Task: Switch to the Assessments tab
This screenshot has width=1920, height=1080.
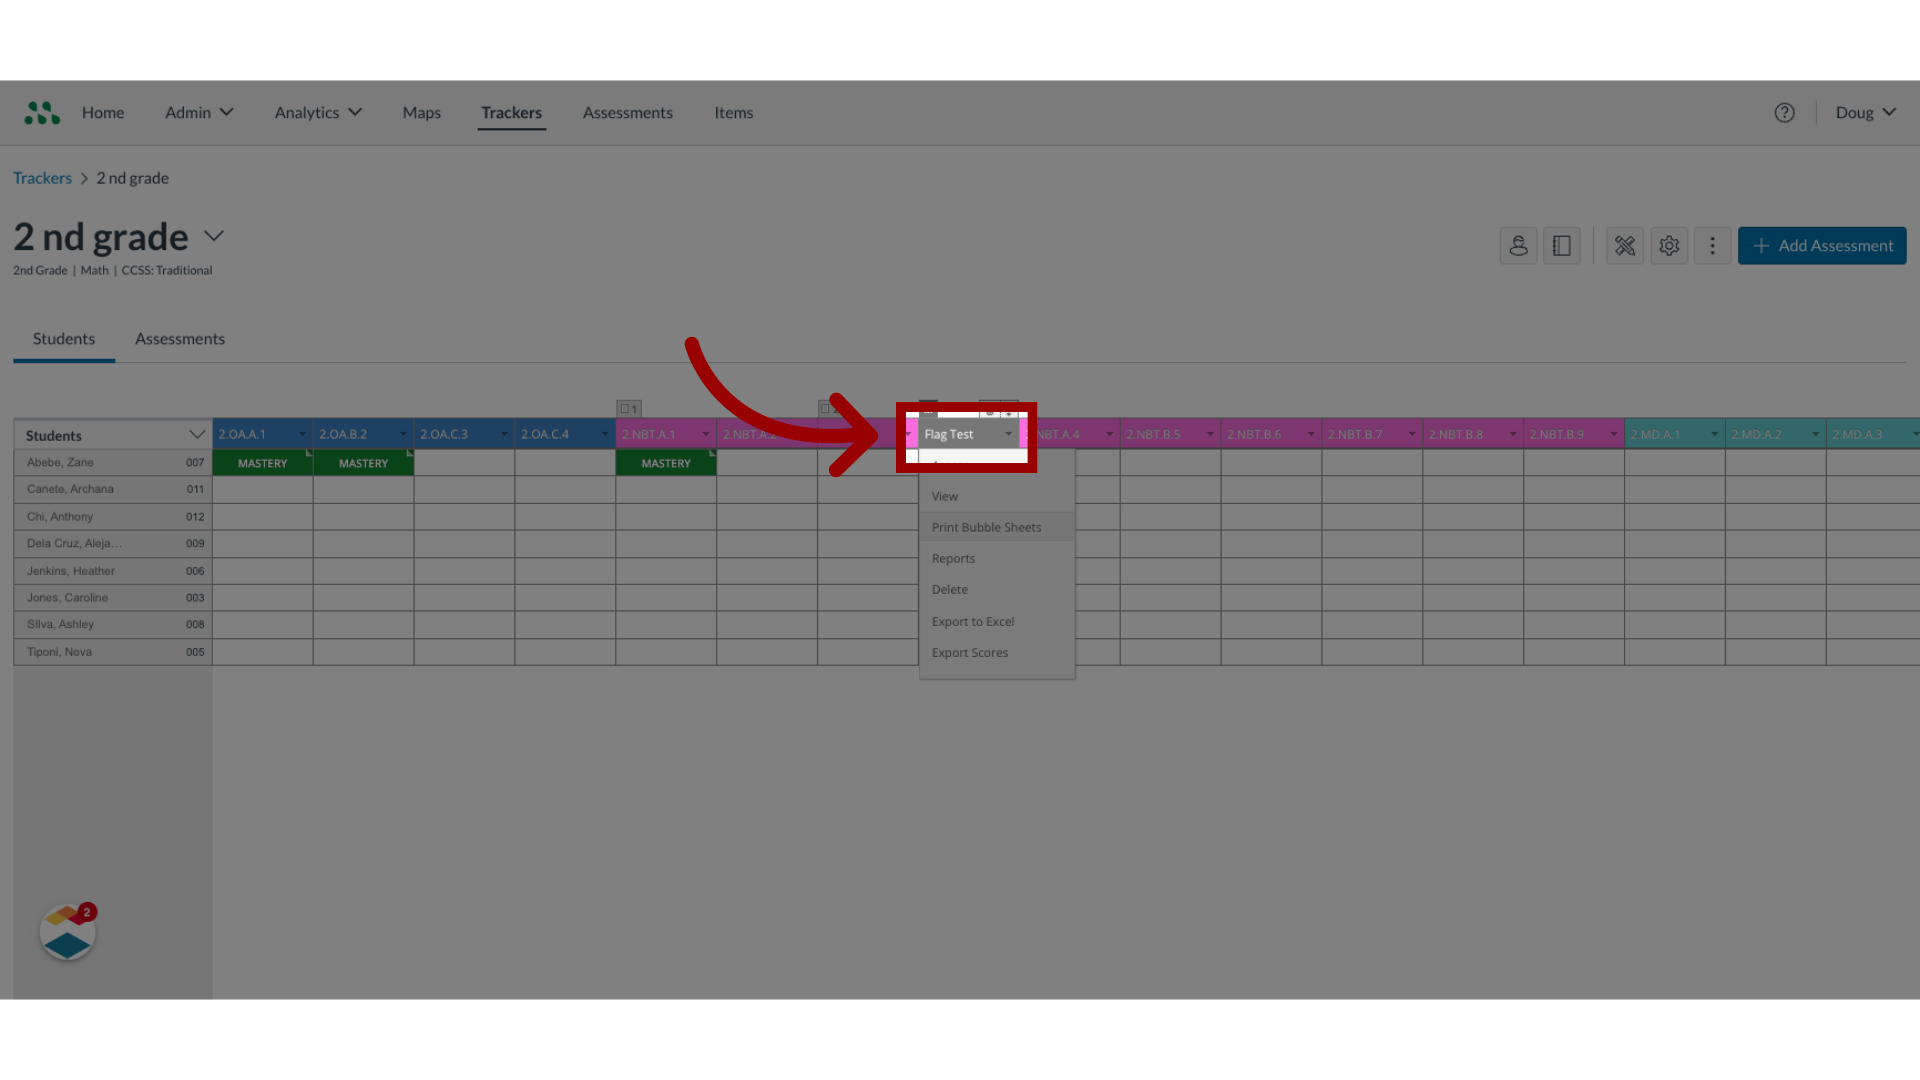Action: pos(179,338)
